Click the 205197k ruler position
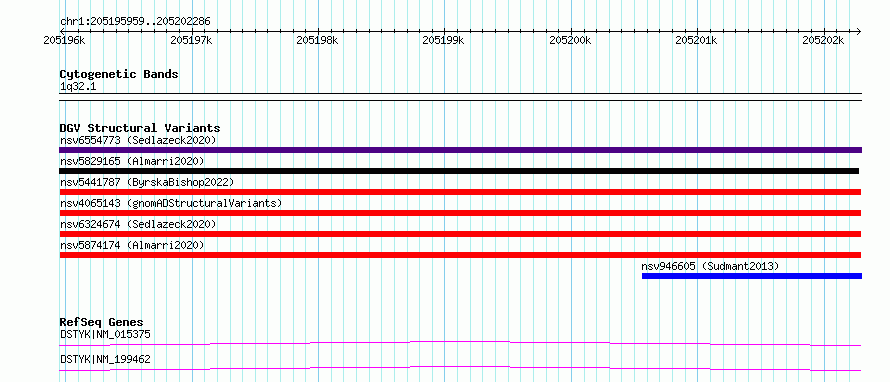Screen dimensions: 890x382 [191, 40]
